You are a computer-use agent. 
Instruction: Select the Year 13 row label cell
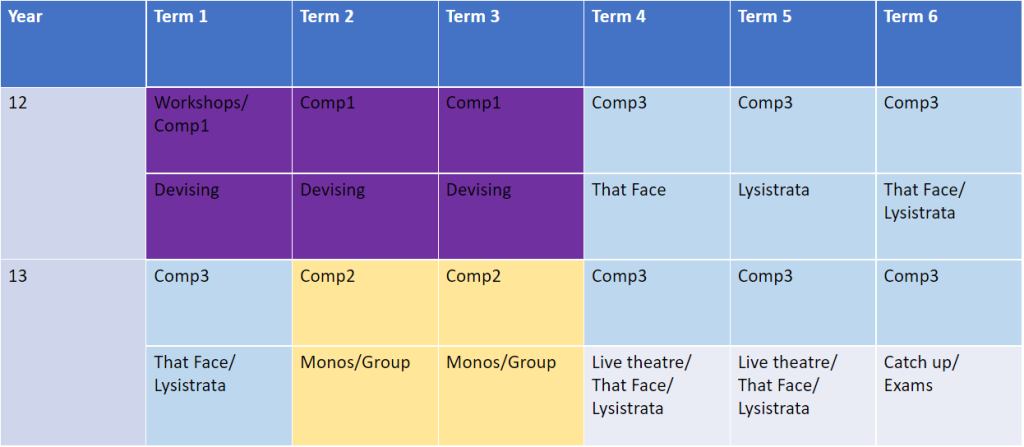coord(73,352)
